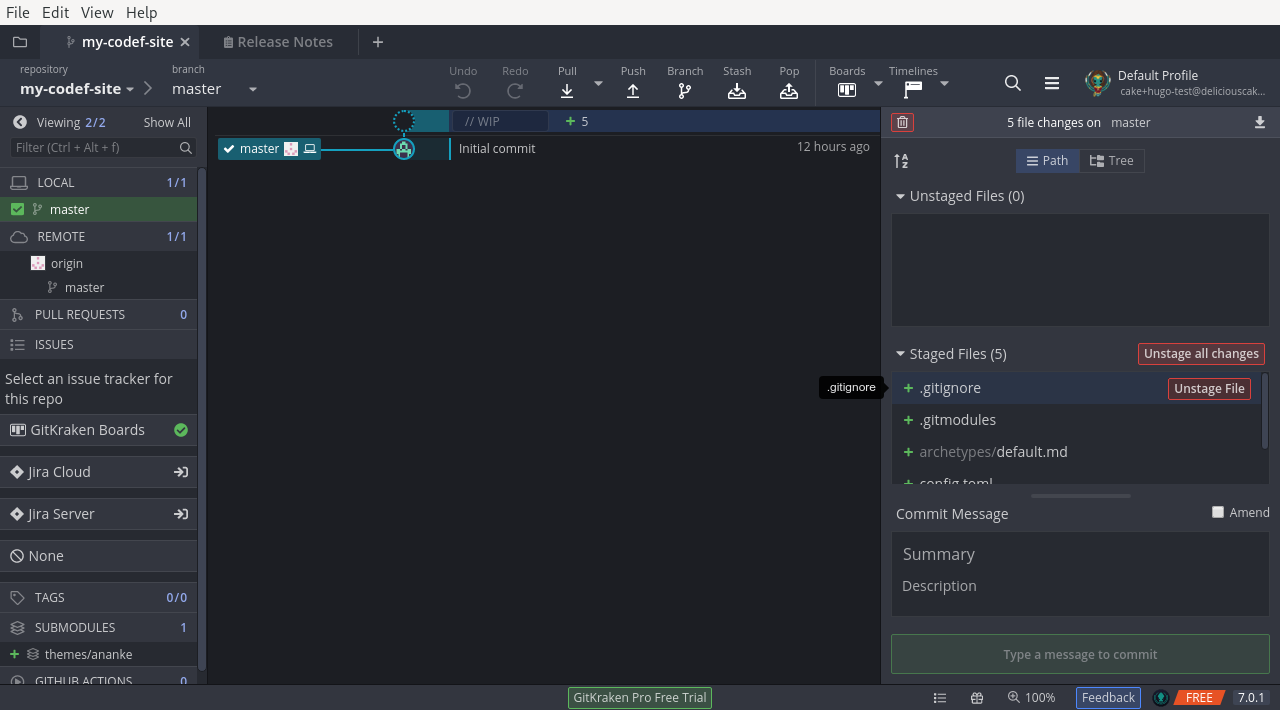Viewport: 1280px width, 710px height.
Task: Add submodule themes/ananke plus icon
Action: (x=14, y=654)
